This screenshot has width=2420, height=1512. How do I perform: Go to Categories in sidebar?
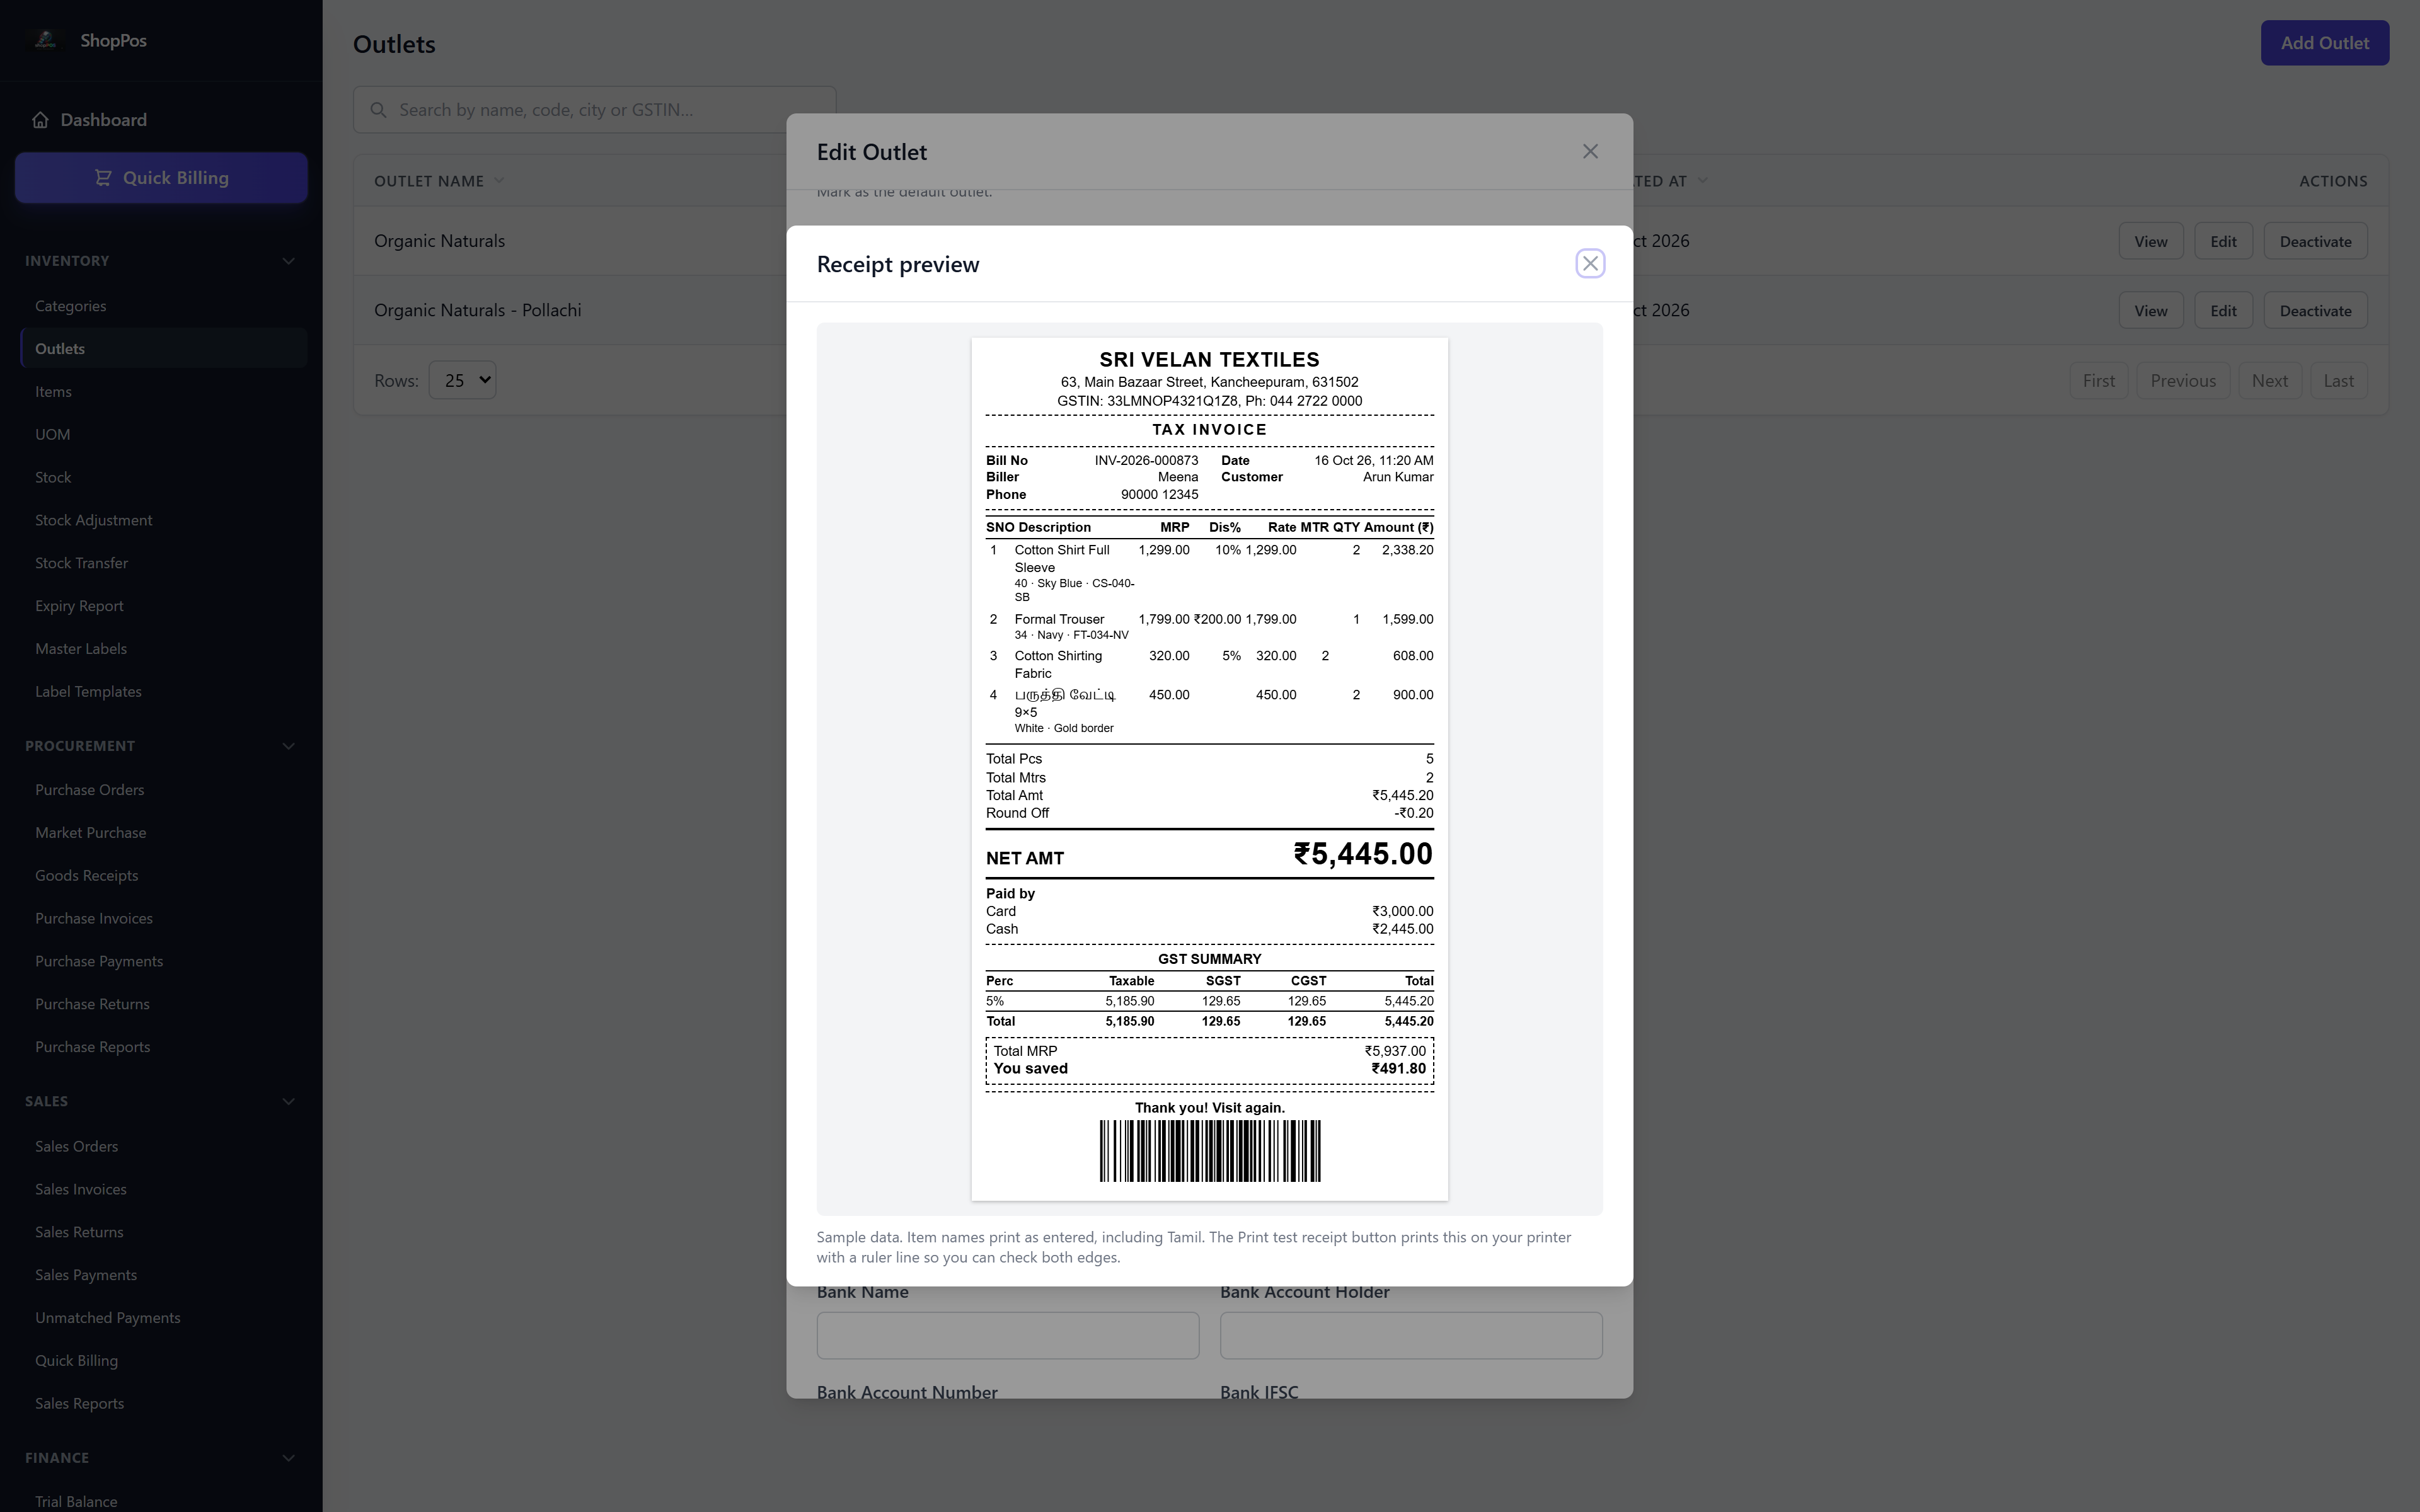(70, 306)
